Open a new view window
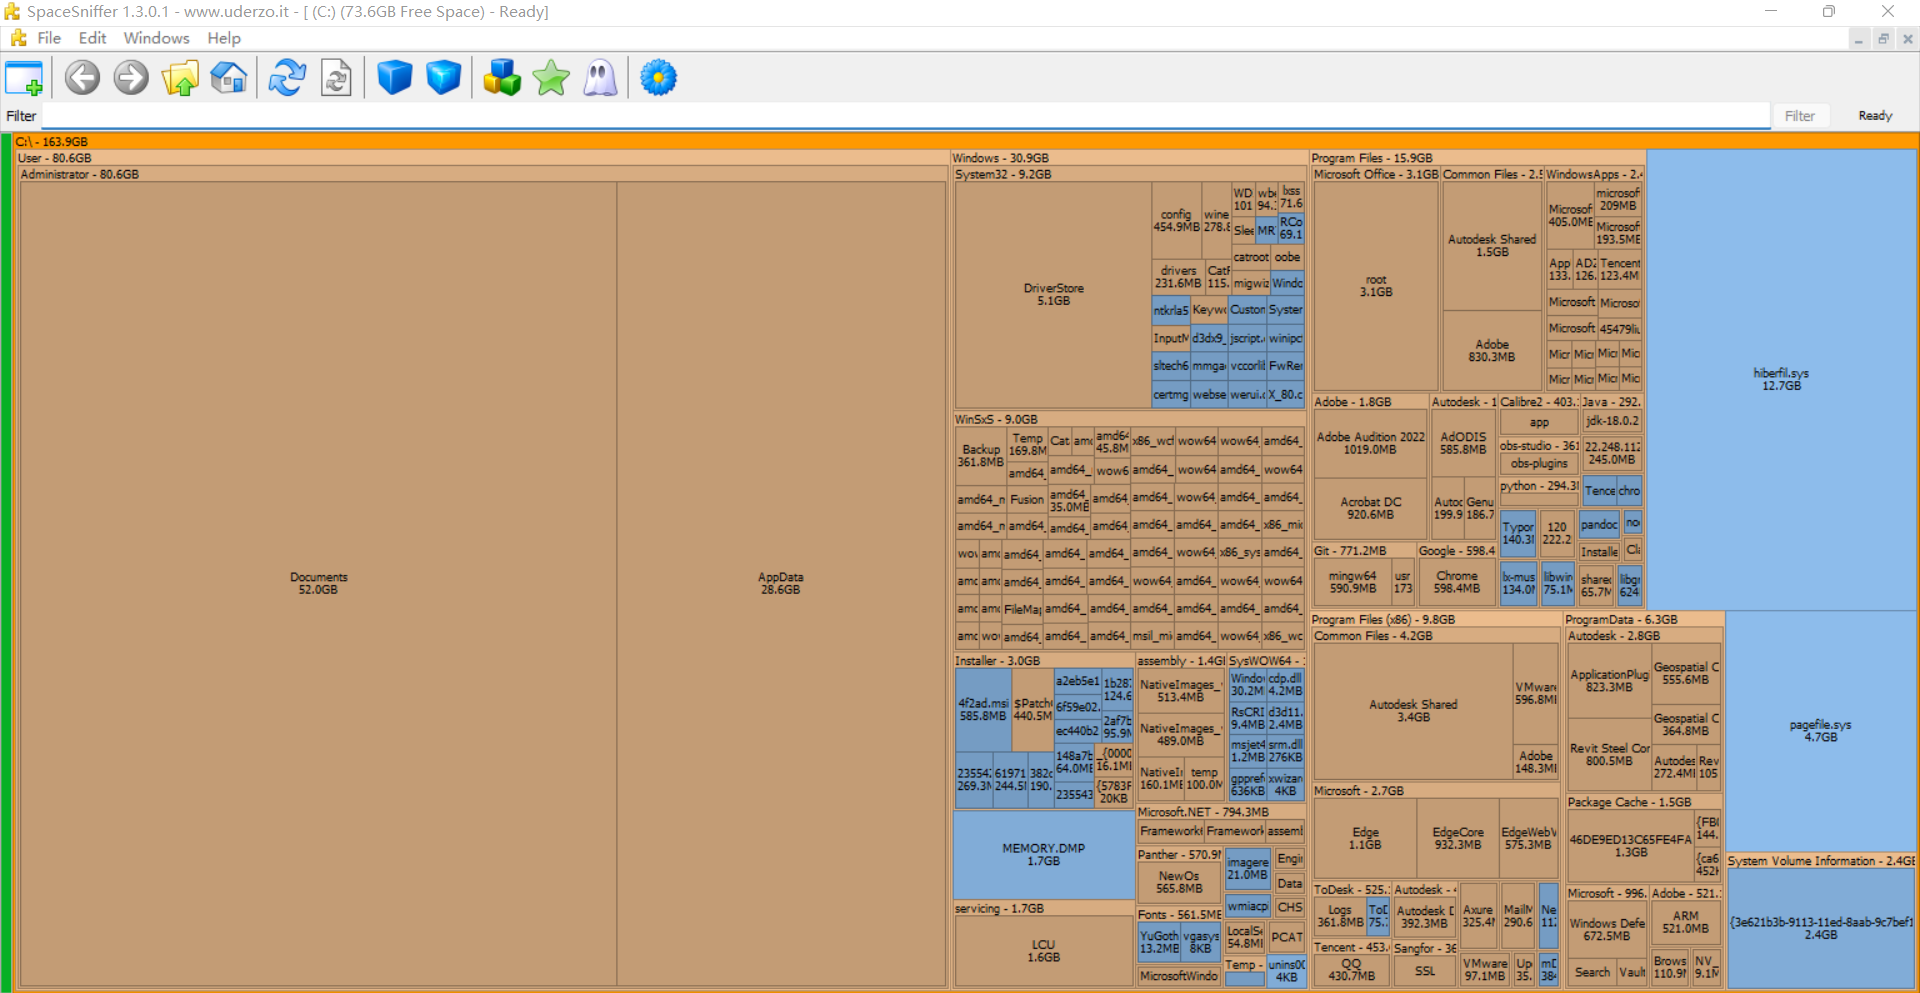 24,78
